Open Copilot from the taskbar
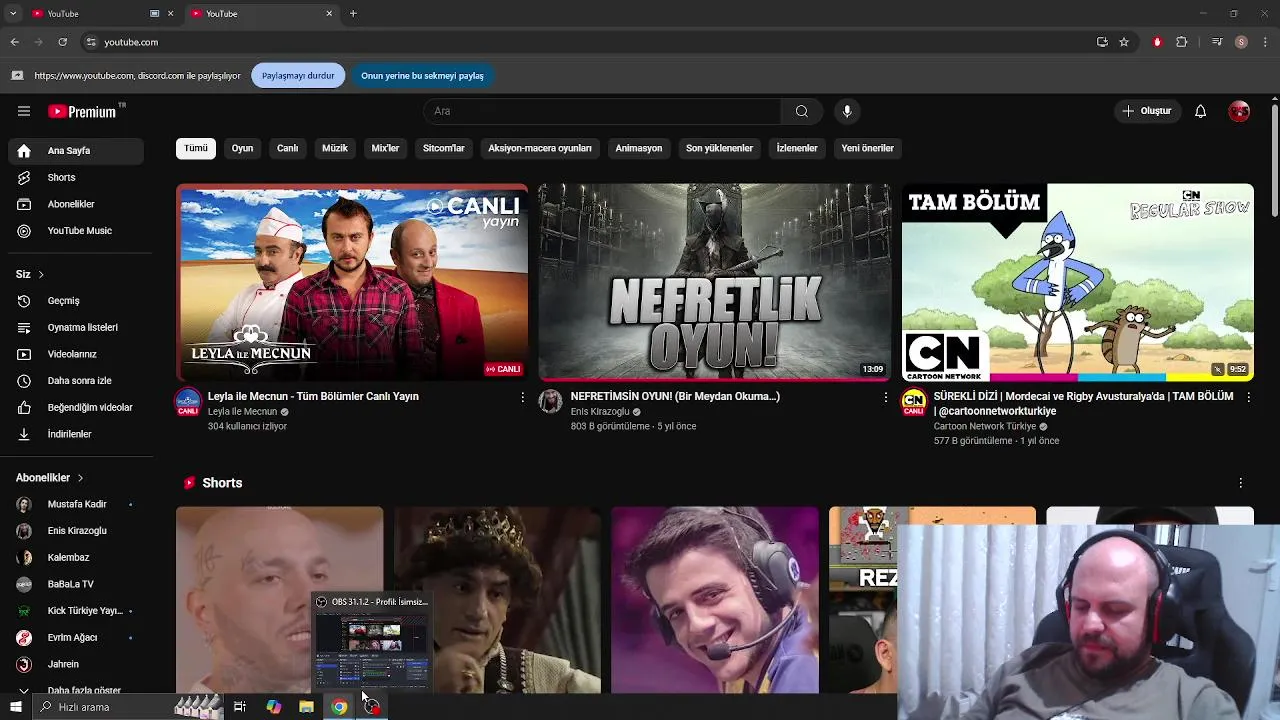1280x720 pixels. click(x=273, y=707)
